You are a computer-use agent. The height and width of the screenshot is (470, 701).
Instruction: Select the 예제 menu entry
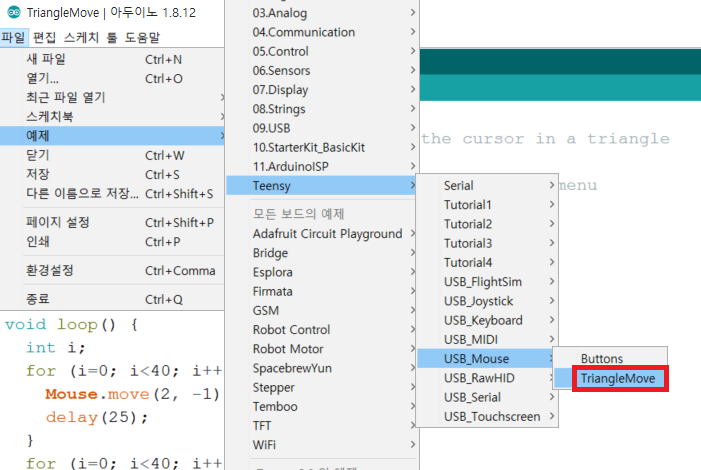tap(112, 135)
